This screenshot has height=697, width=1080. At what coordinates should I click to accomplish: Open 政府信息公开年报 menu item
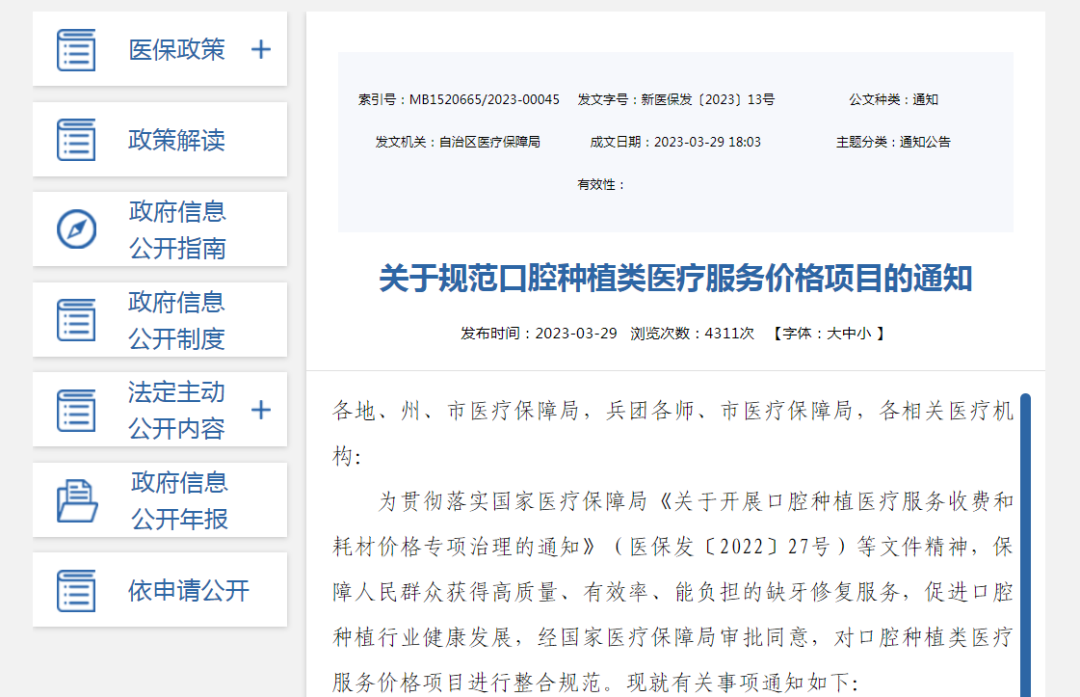click(160, 500)
